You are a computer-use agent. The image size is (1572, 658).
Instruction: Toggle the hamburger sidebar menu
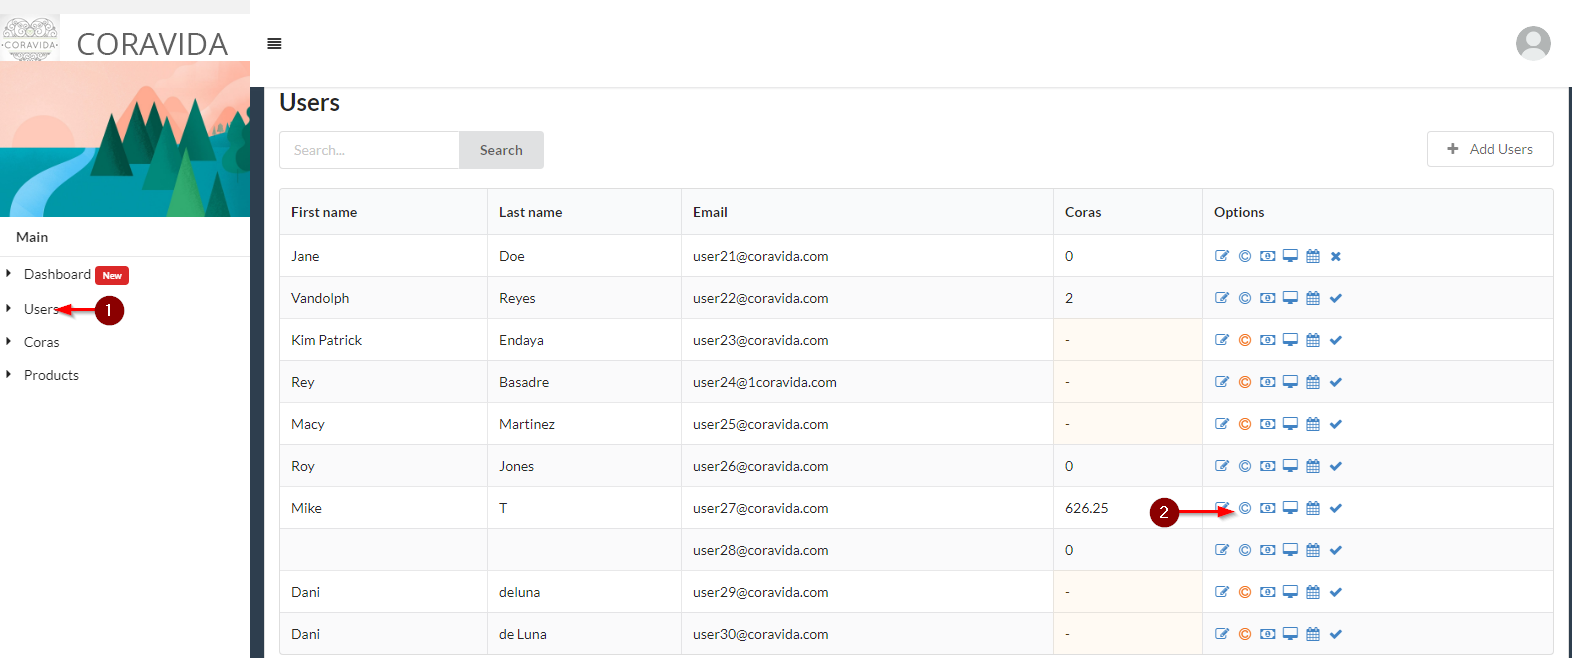click(274, 43)
